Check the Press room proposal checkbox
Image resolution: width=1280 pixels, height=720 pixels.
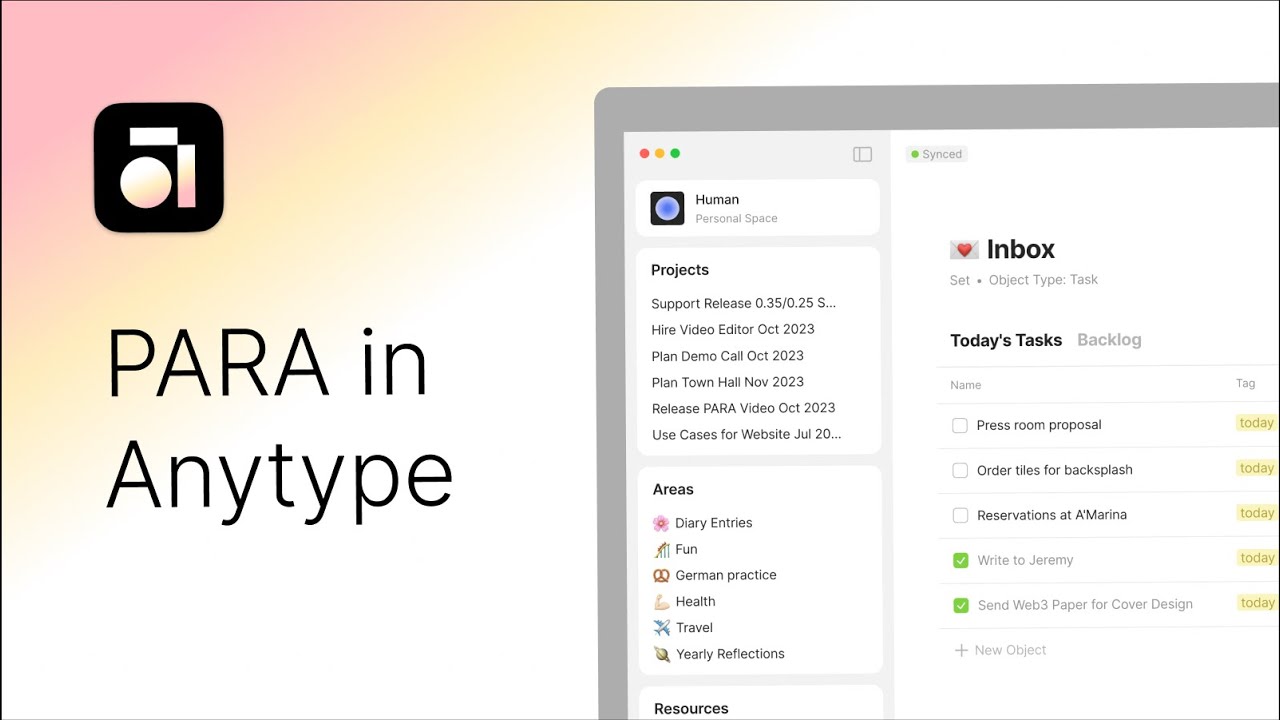(x=960, y=425)
